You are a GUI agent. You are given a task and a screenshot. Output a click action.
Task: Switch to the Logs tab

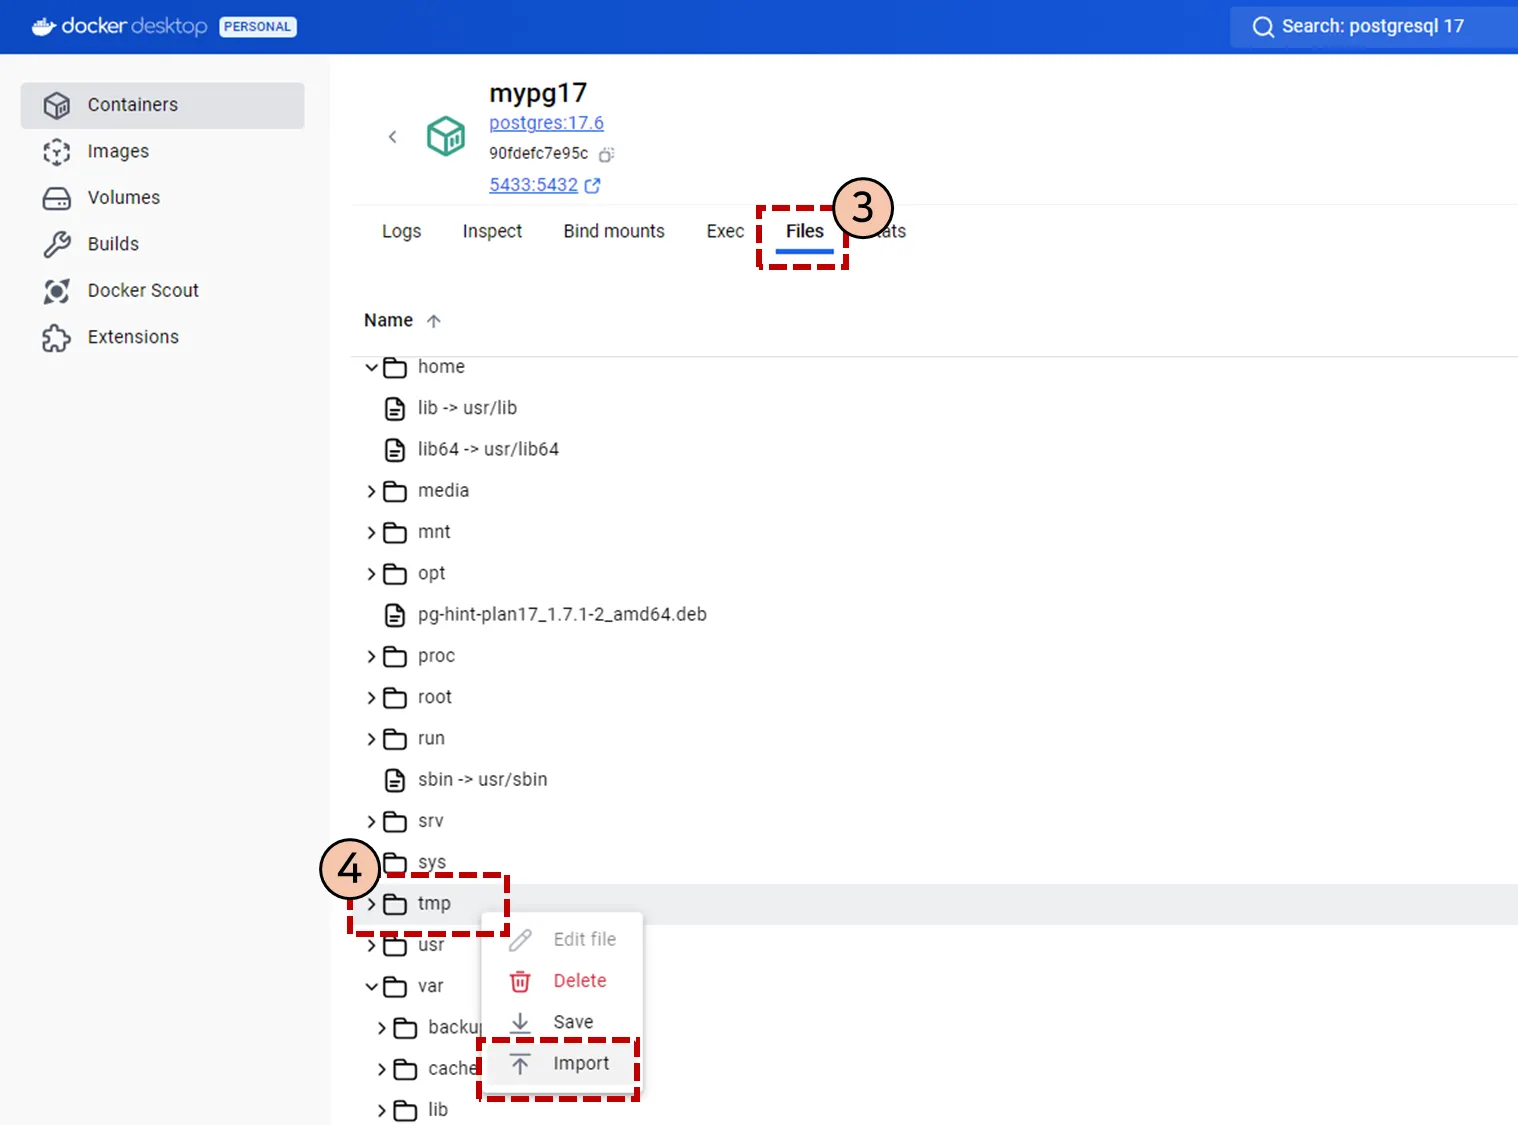[401, 231]
